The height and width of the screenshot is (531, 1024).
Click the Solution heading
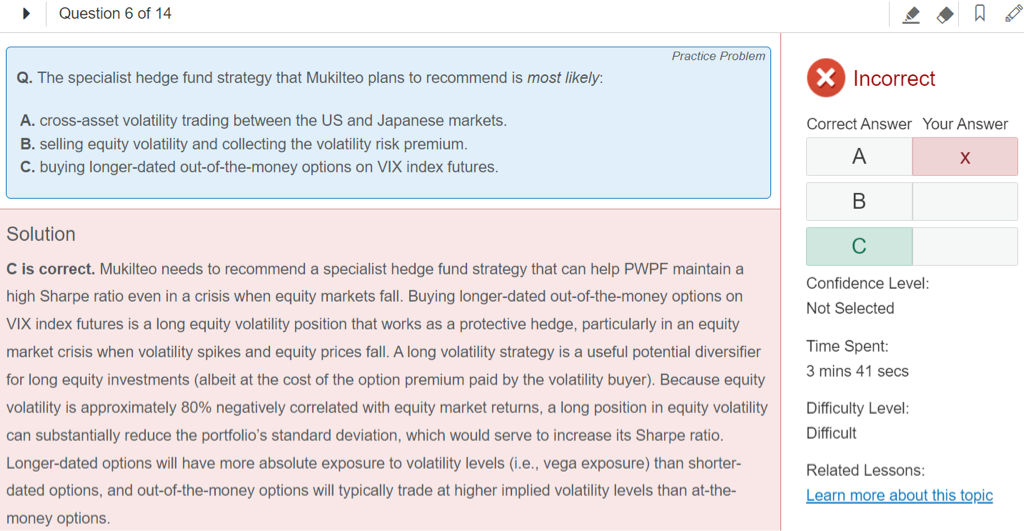[x=41, y=234]
